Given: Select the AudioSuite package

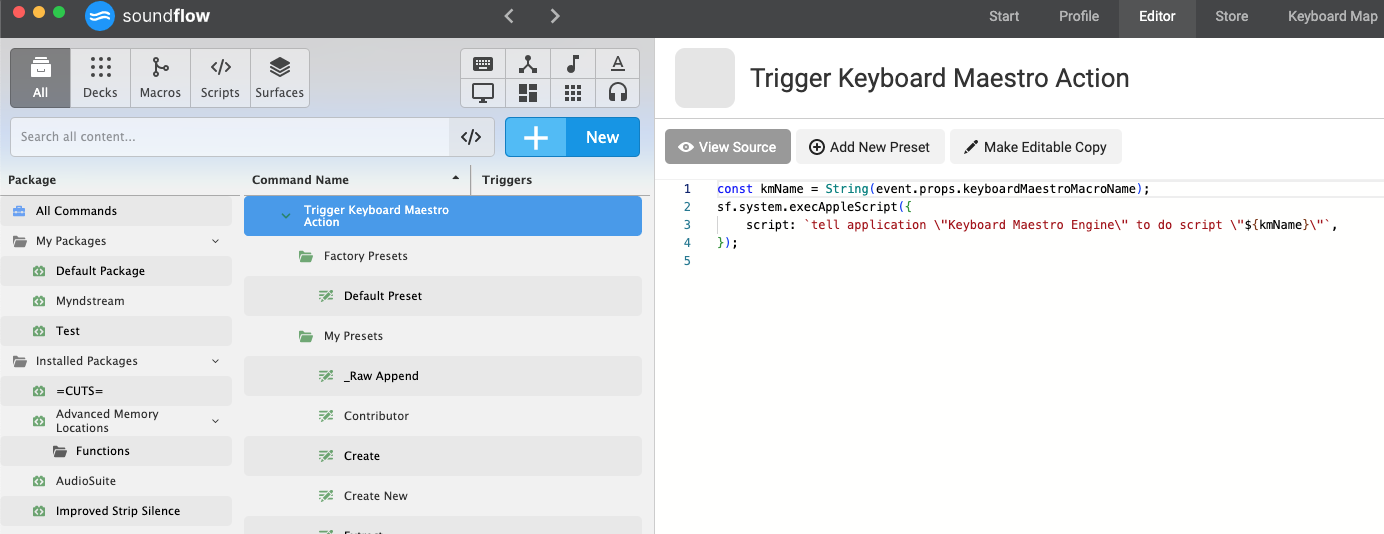Looking at the screenshot, I should point(116,481).
